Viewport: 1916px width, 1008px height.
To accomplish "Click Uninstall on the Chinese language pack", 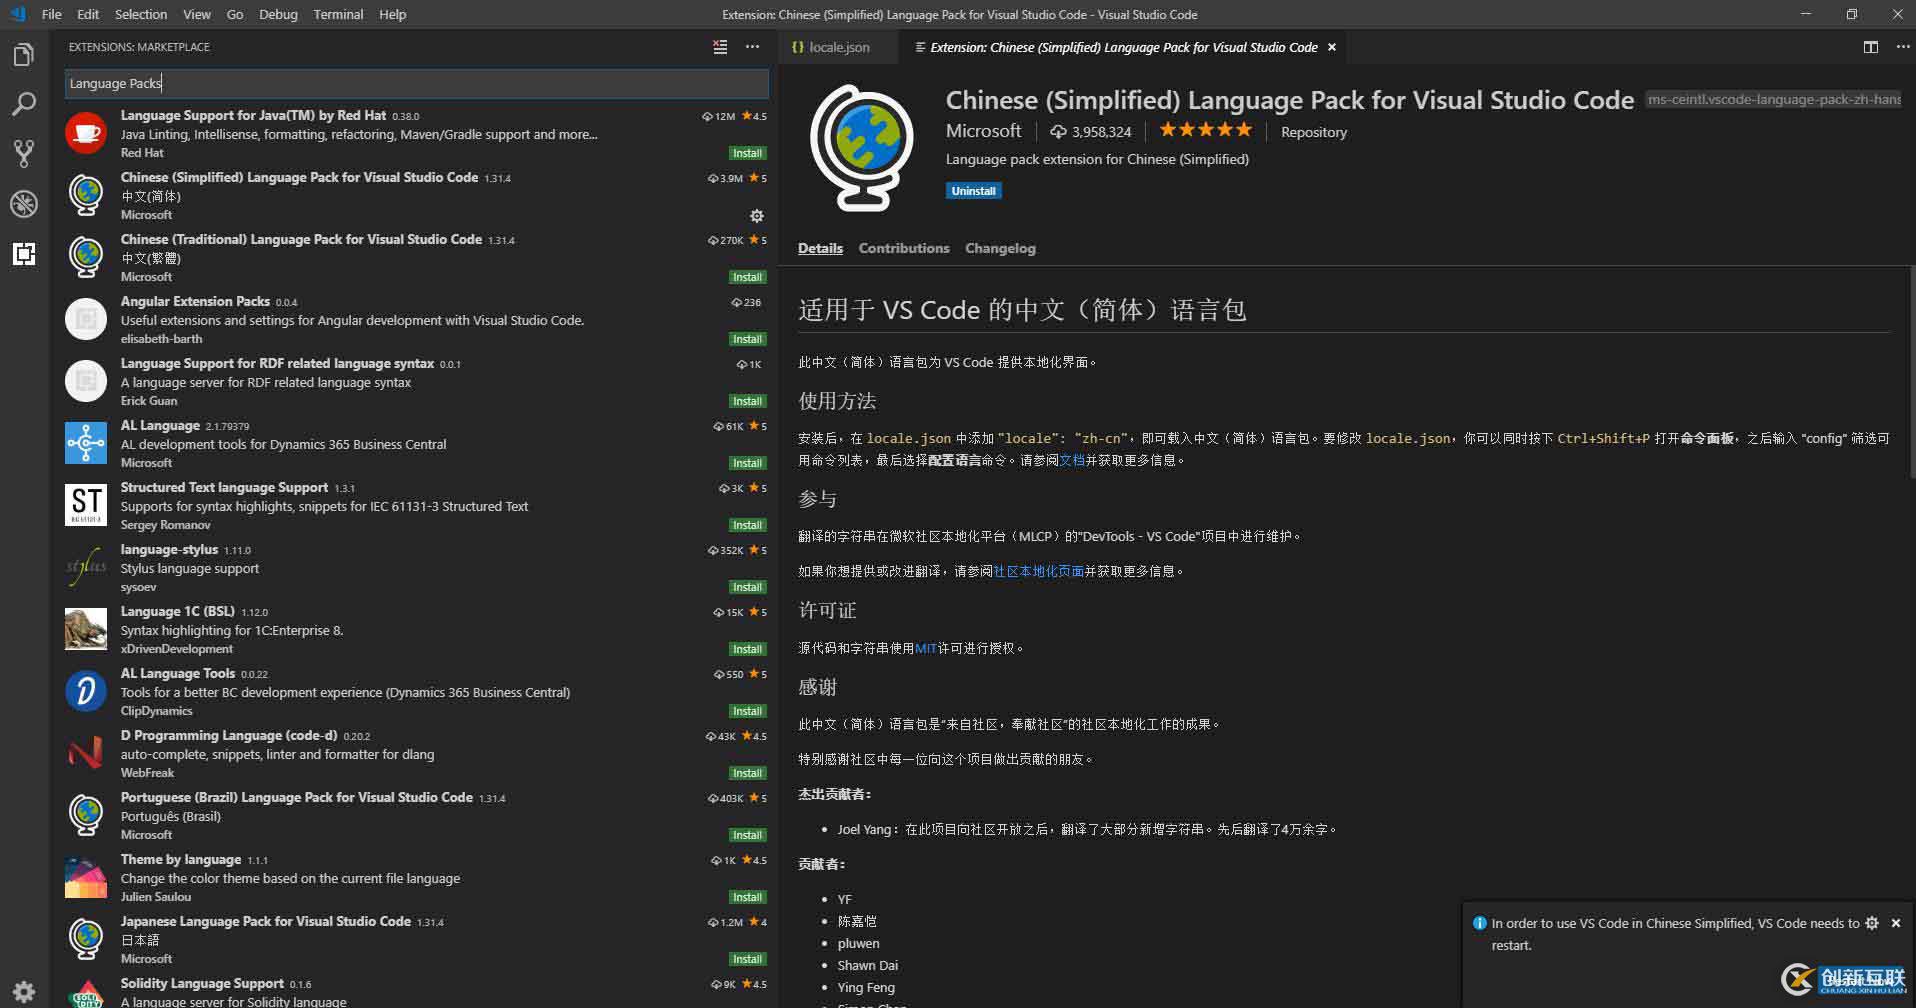I will [x=972, y=190].
